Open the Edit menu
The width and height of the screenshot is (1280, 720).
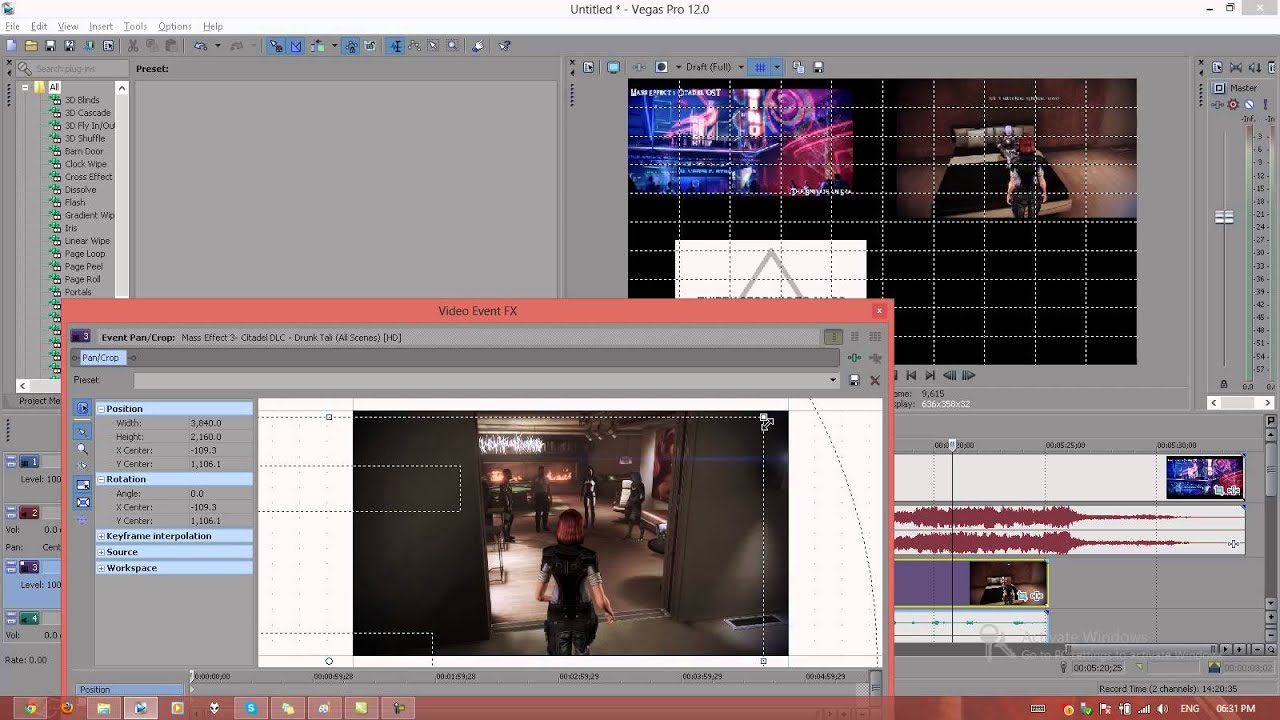[x=39, y=26]
